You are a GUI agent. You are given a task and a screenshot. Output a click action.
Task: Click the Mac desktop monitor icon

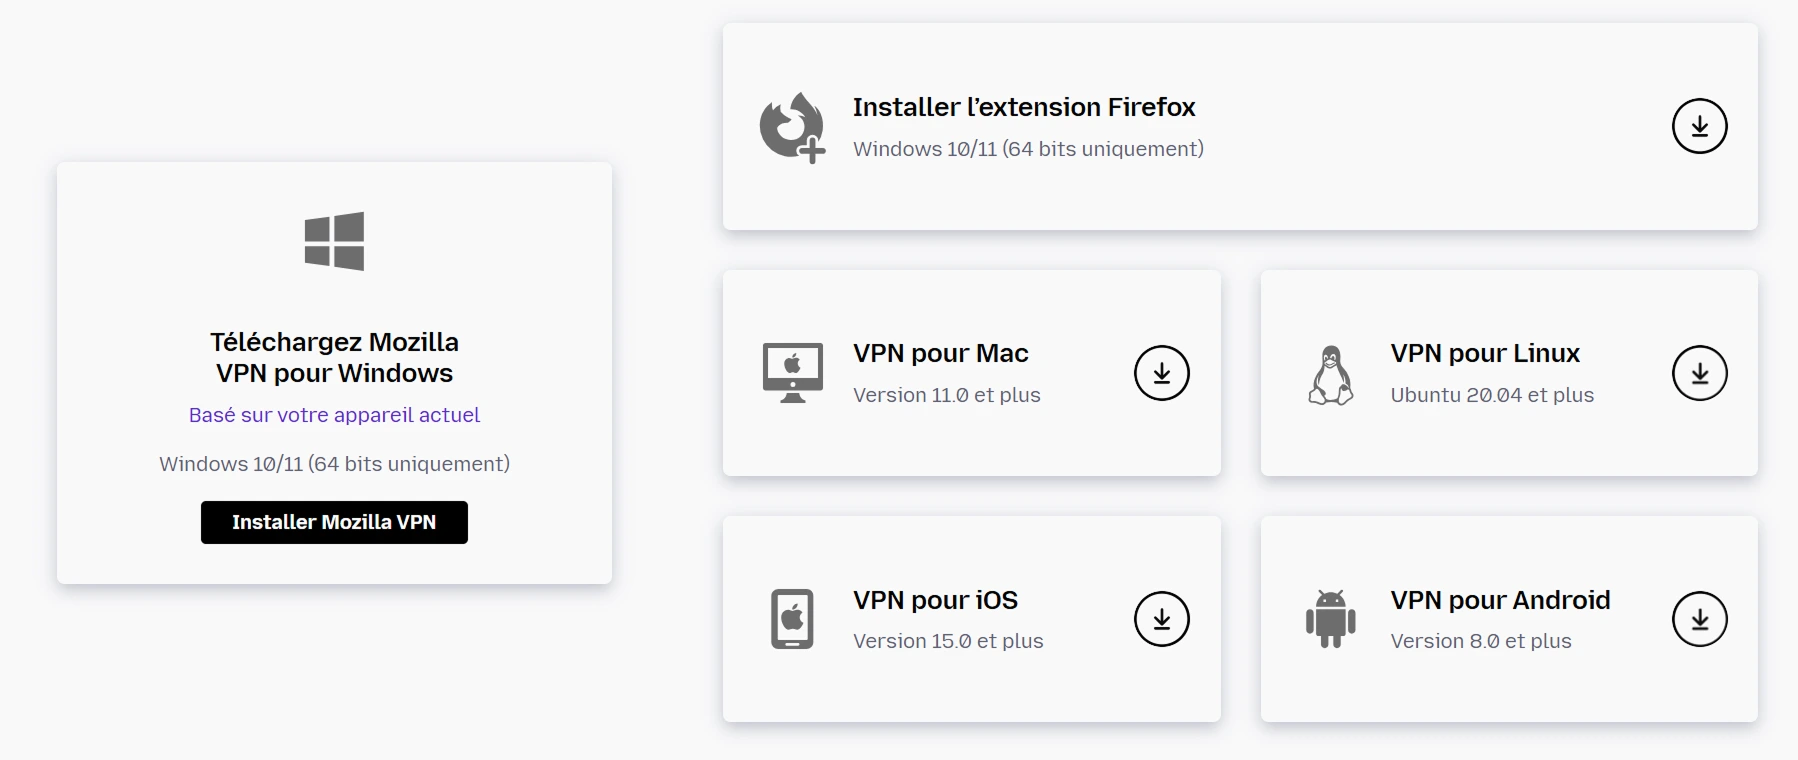792,373
